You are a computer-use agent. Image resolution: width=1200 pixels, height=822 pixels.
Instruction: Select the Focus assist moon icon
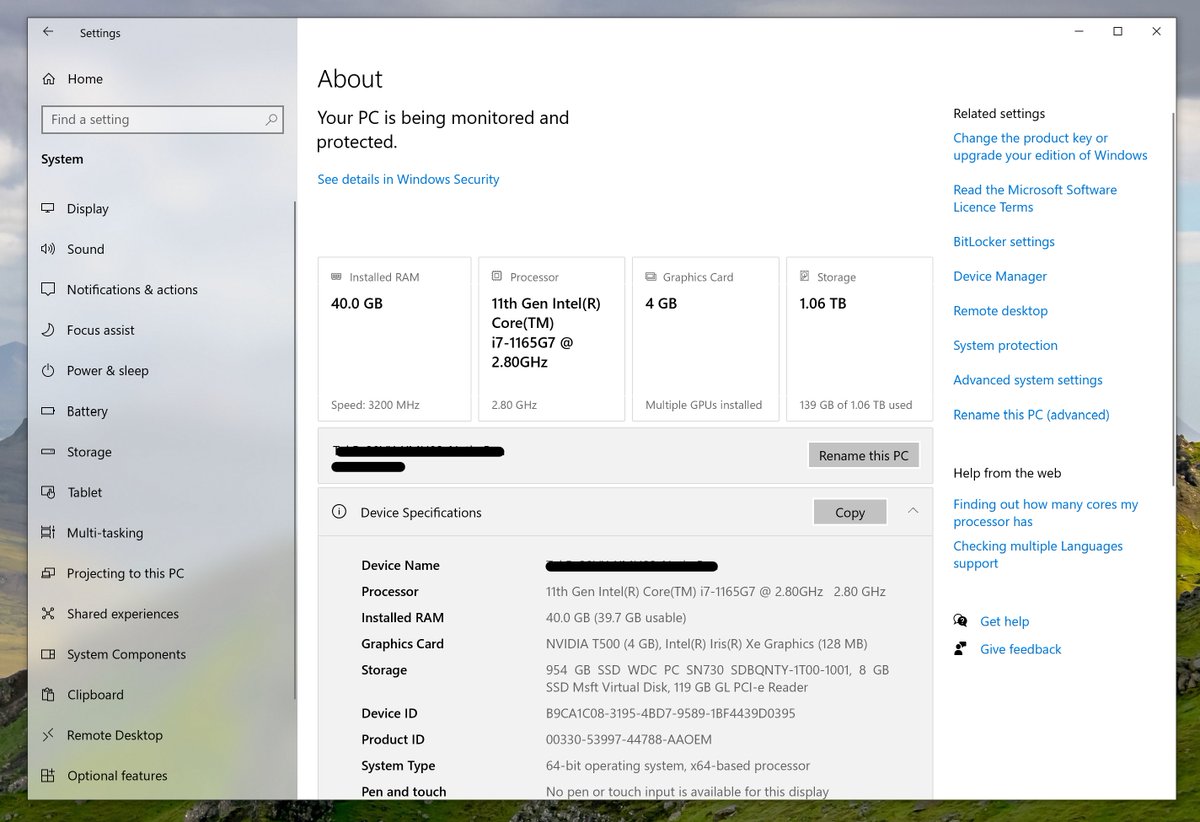pyautogui.click(x=48, y=330)
